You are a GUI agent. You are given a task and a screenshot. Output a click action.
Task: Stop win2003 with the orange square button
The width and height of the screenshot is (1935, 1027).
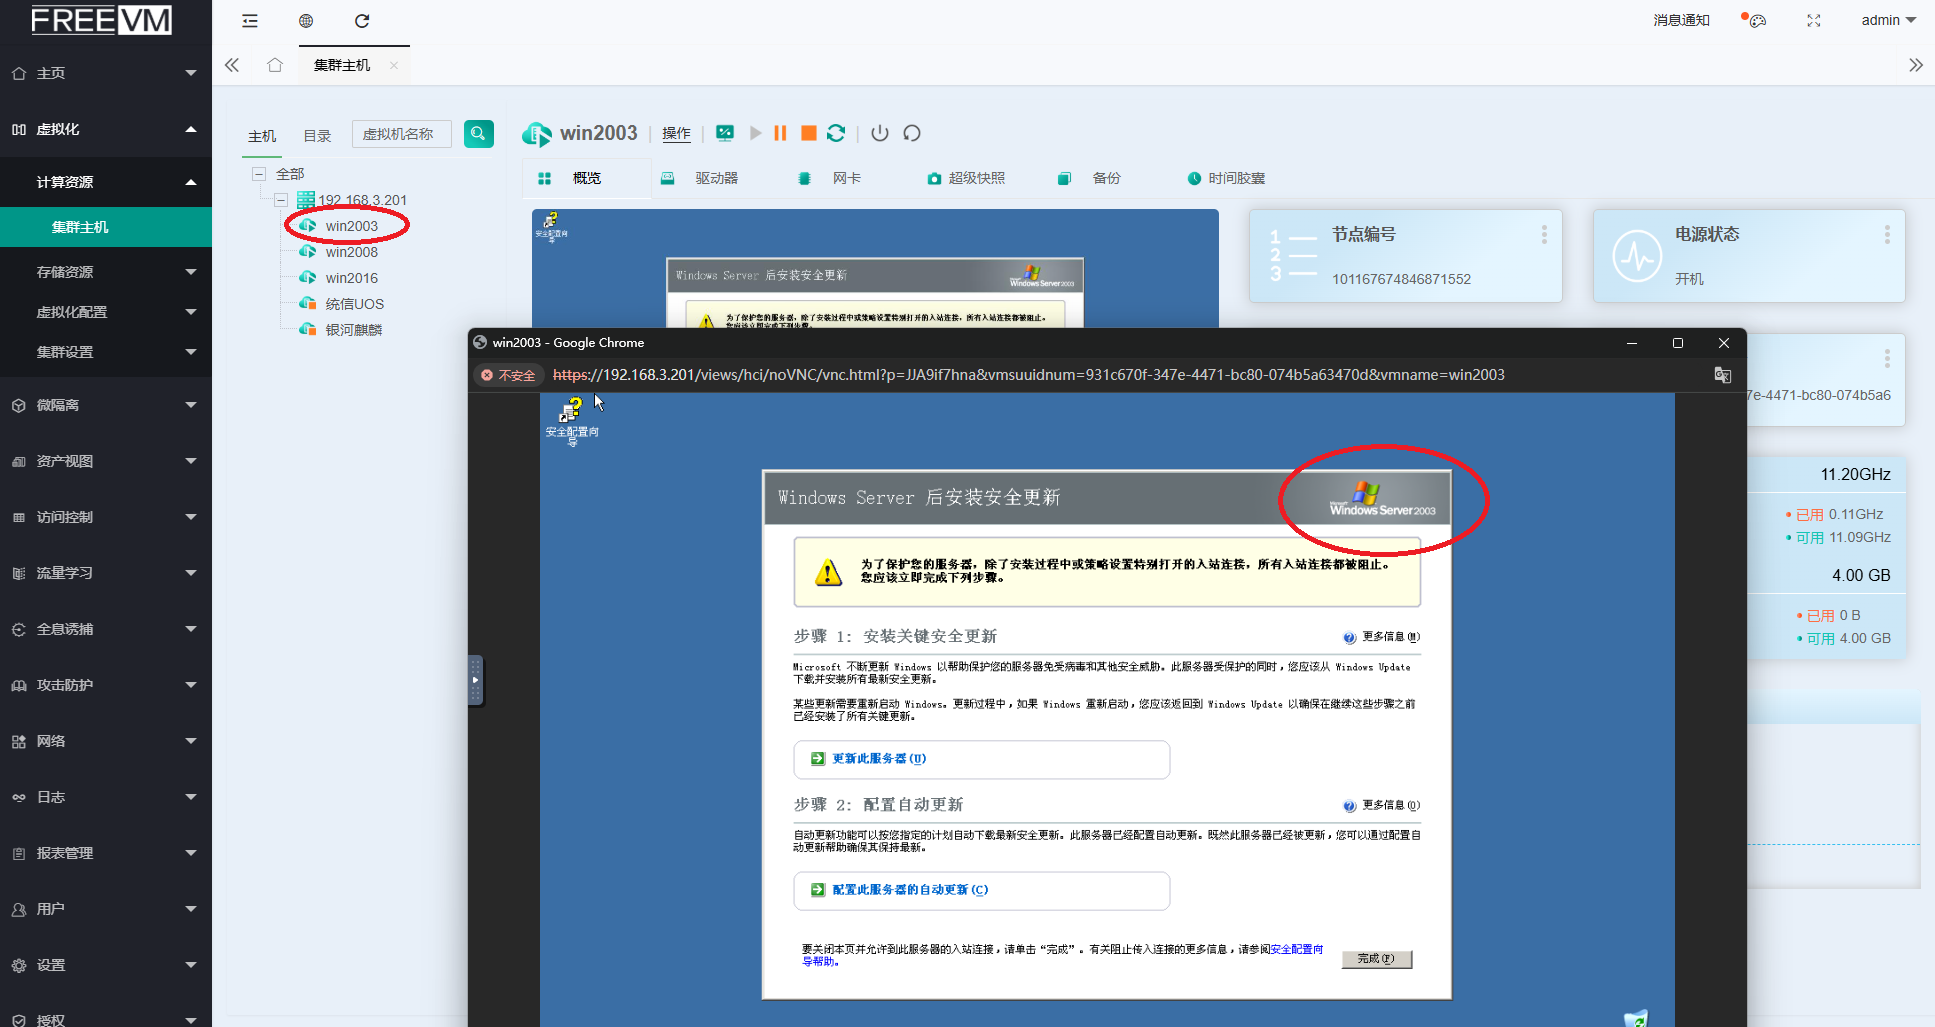click(x=809, y=133)
